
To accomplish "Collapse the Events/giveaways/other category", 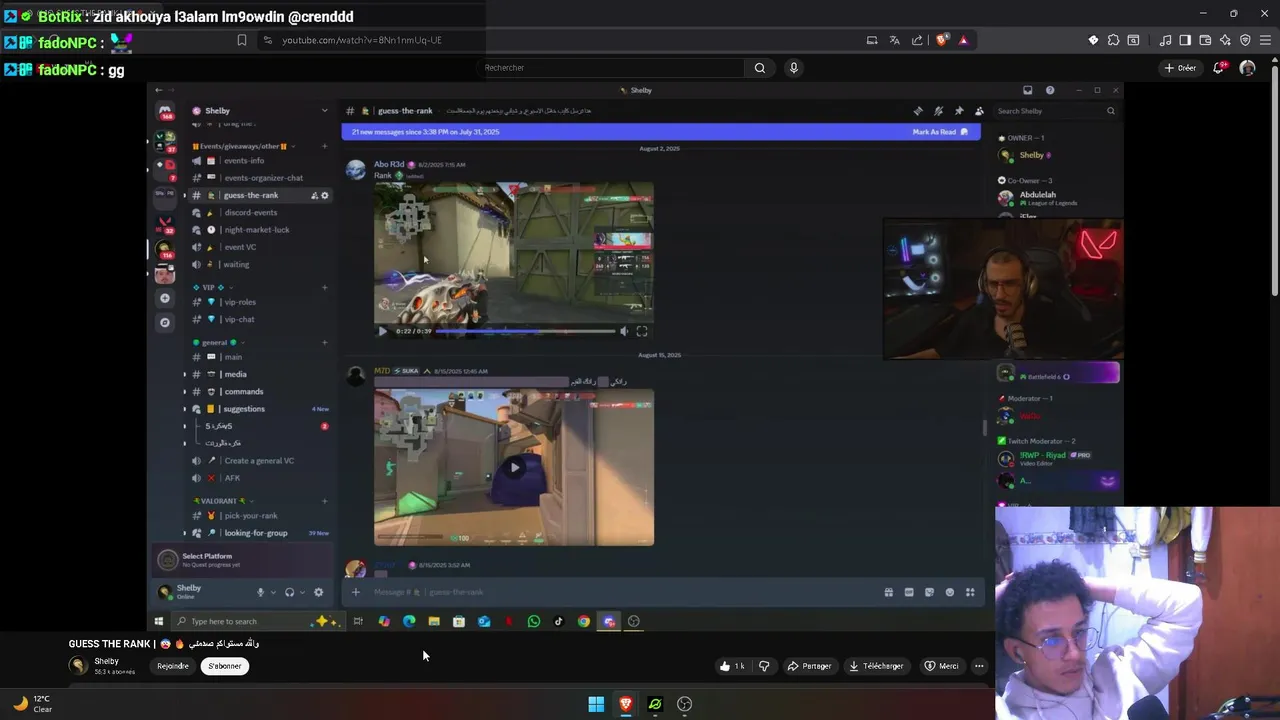I will 240,146.
